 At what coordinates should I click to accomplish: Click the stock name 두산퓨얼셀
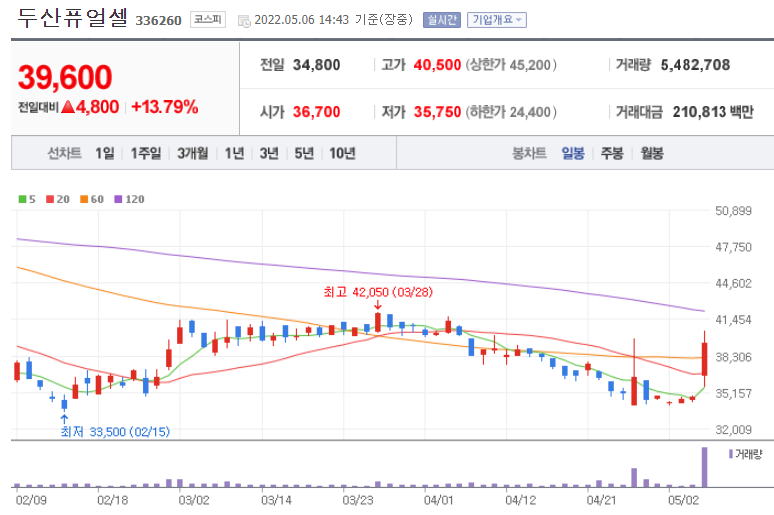click(x=73, y=18)
